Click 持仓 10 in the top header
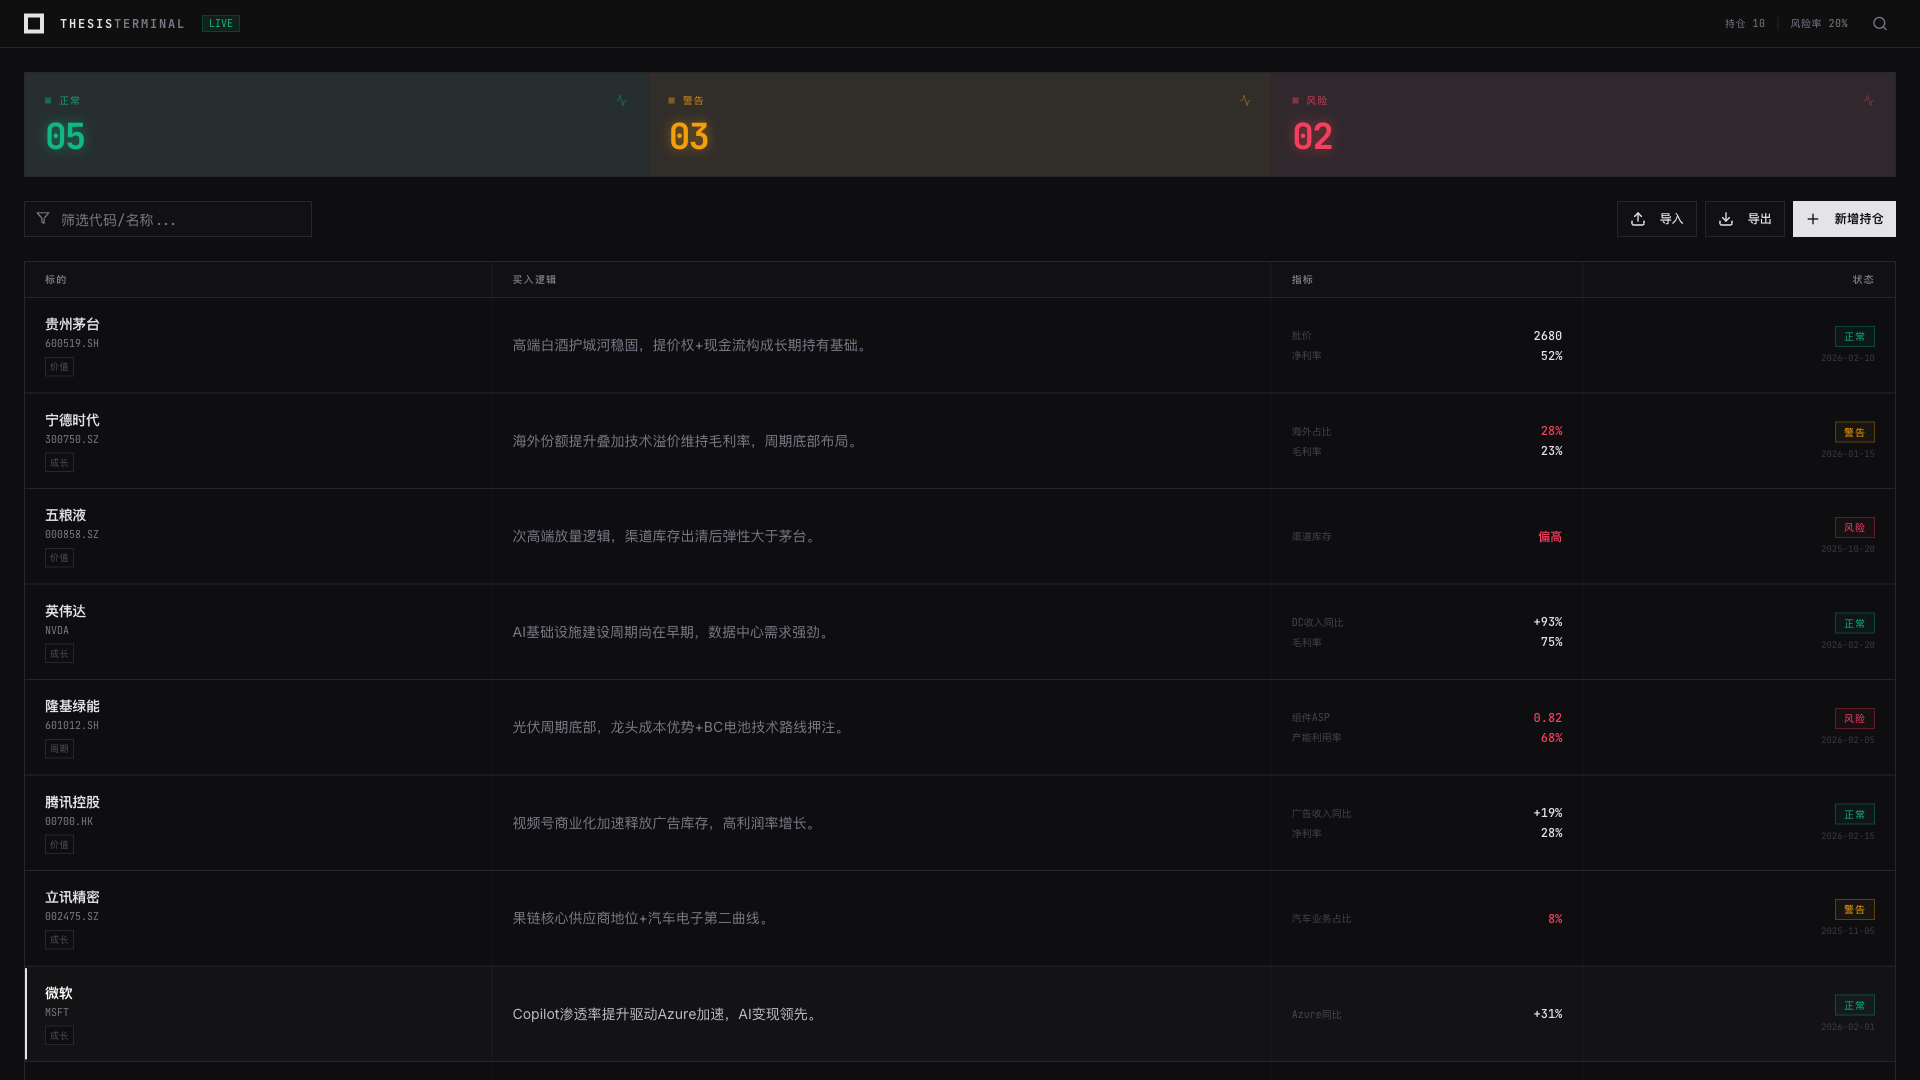 click(1744, 23)
